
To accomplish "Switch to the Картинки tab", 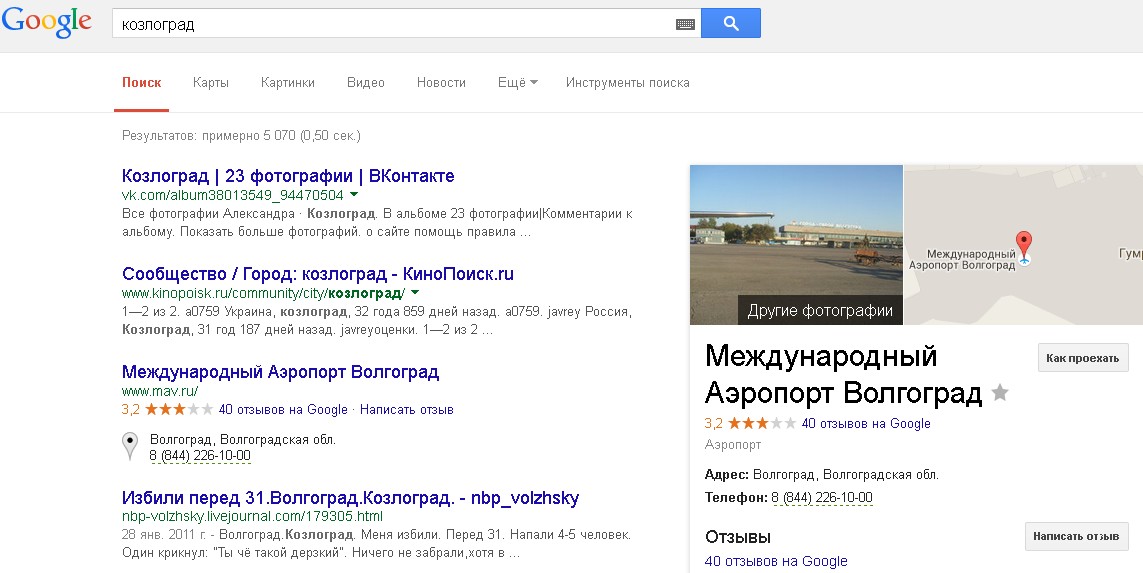I will click(288, 82).
